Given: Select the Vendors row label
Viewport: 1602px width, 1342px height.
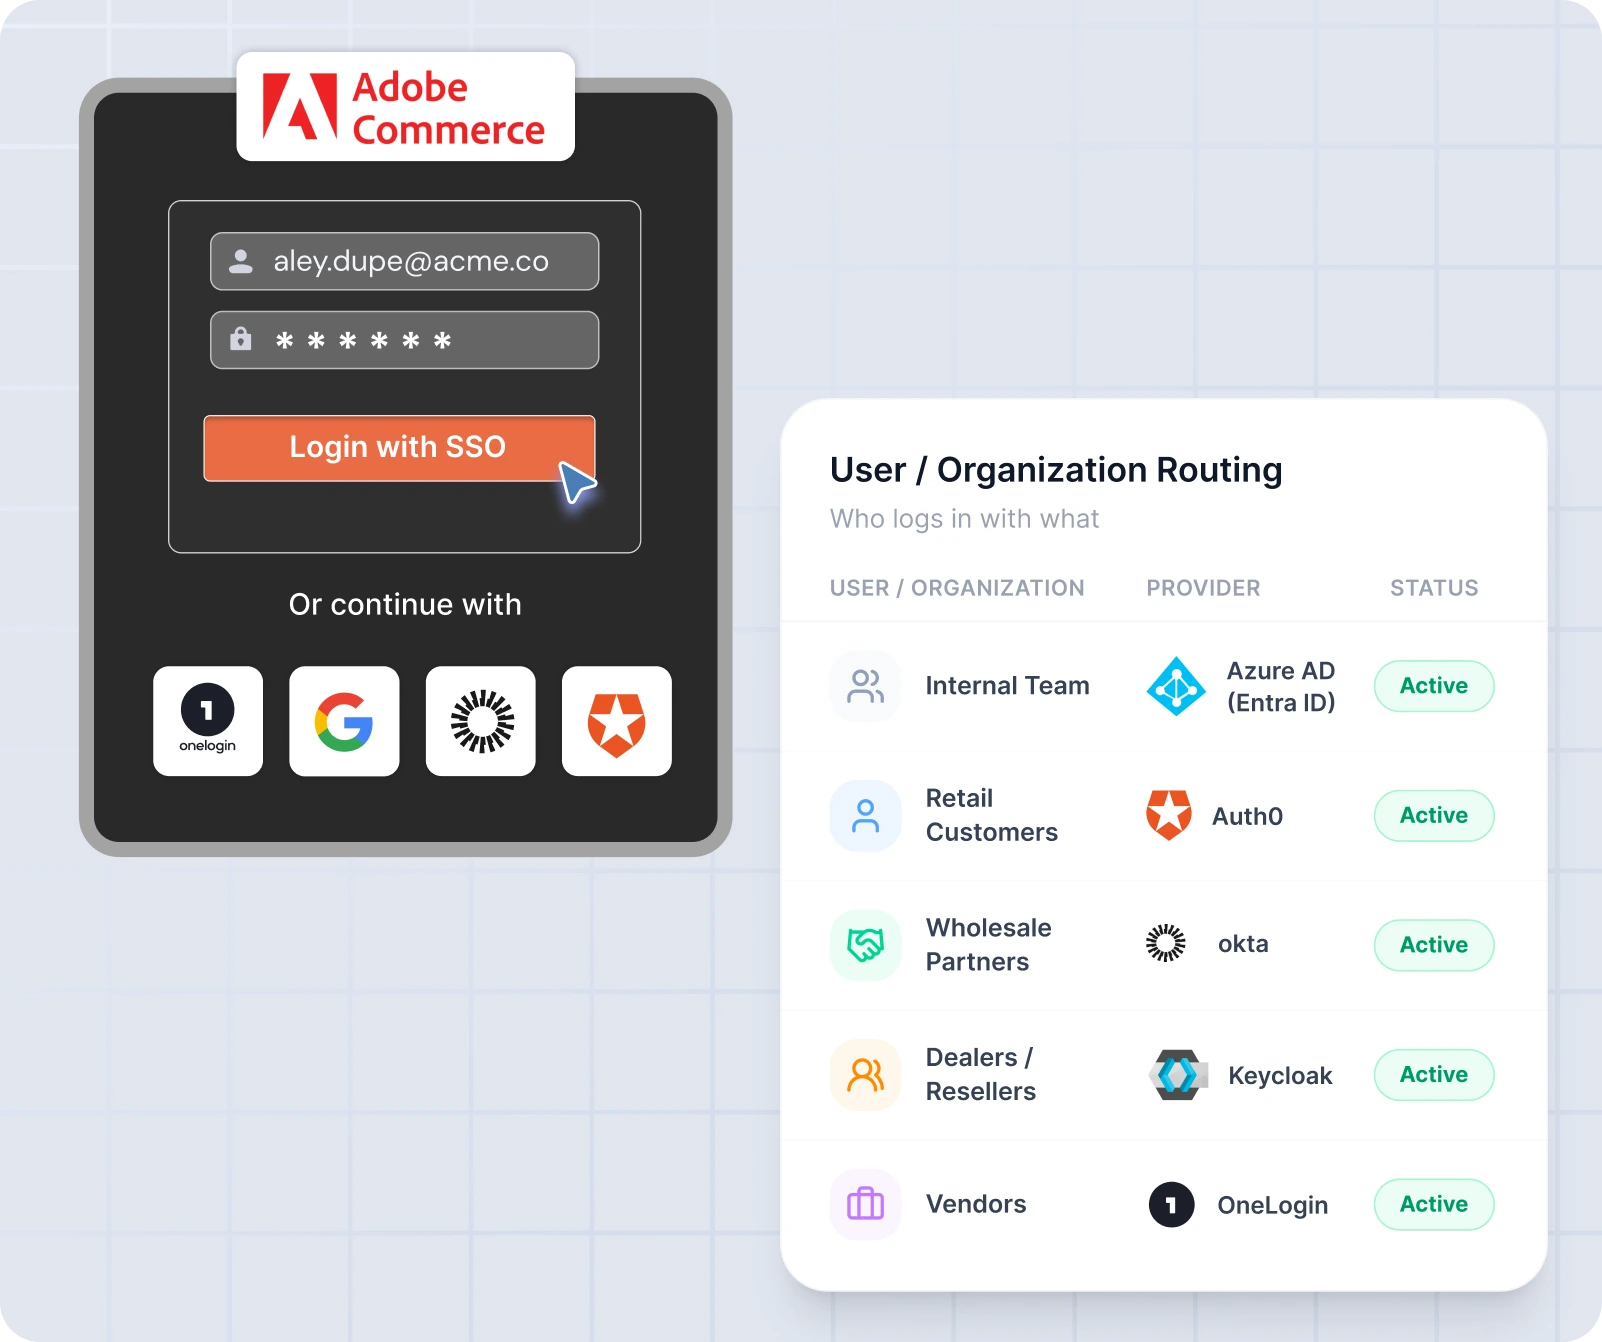Looking at the screenshot, I should (976, 1204).
